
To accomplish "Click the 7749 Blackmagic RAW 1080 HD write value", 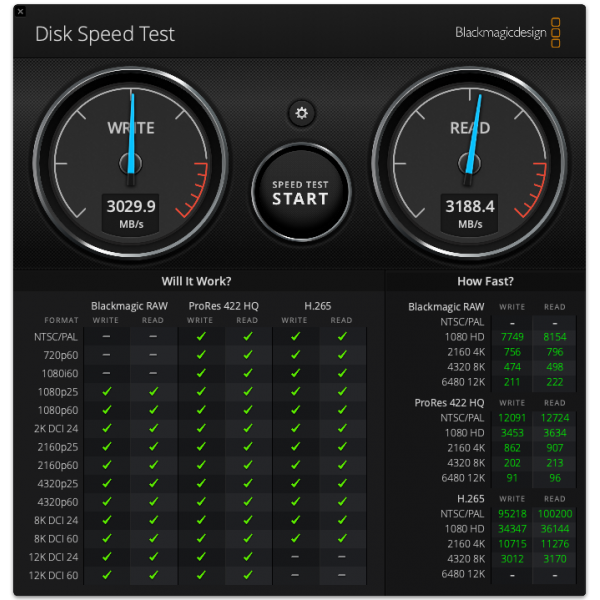I will [512, 337].
